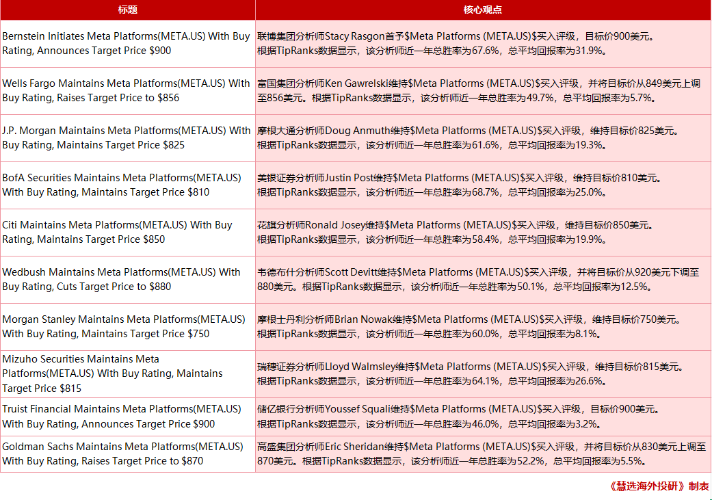Select the Wedbush Maintains Meta title cell
This screenshot has height=500, width=712.
tap(128, 280)
